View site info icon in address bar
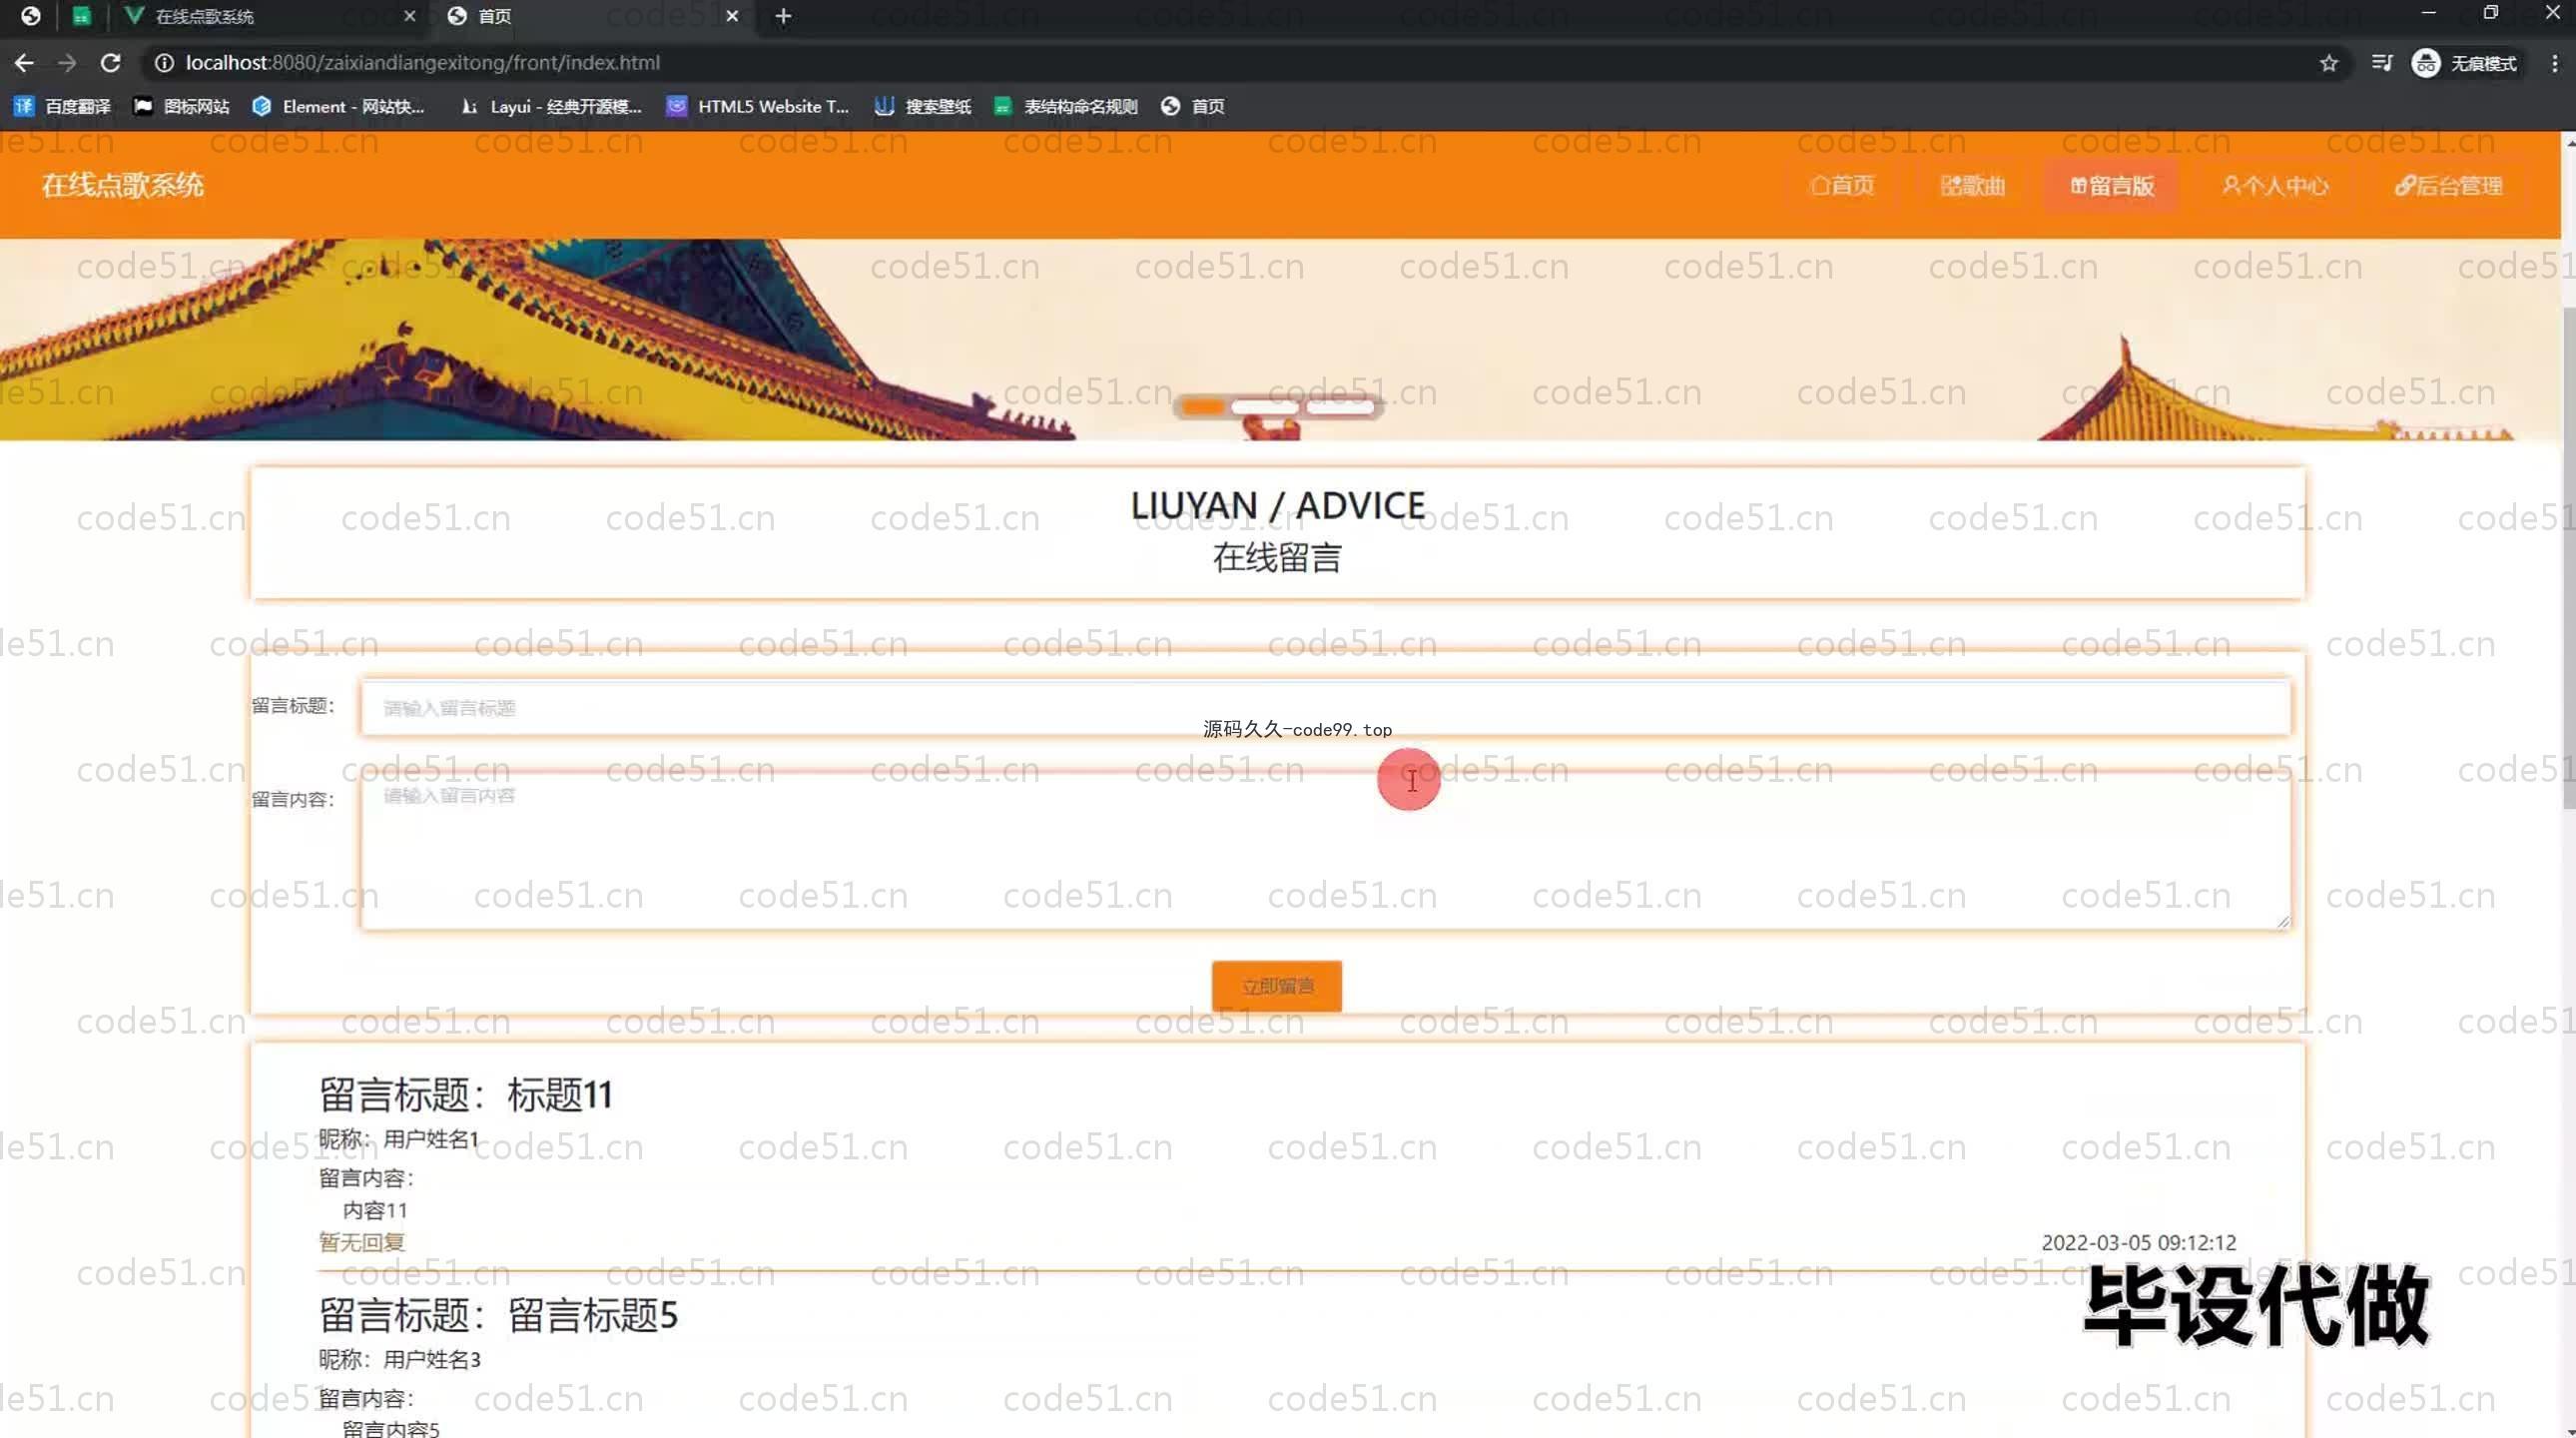2576x1438 pixels. pyautogui.click(x=164, y=63)
